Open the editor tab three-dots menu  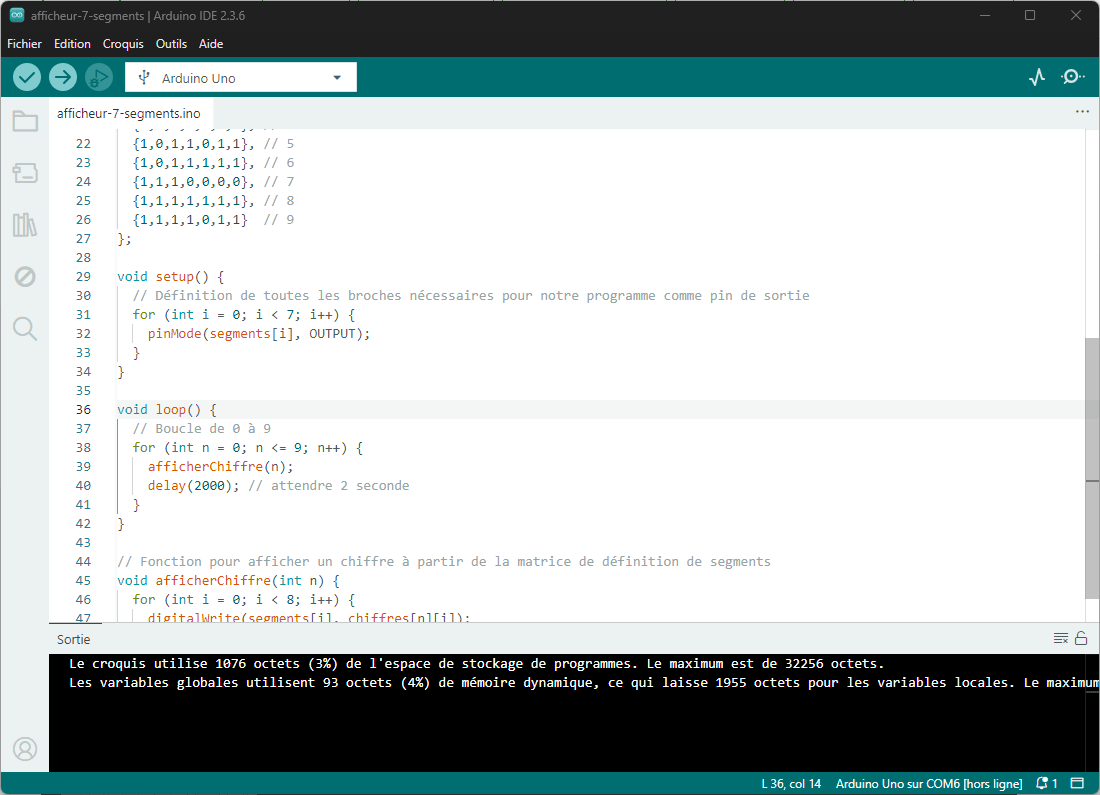(1082, 112)
